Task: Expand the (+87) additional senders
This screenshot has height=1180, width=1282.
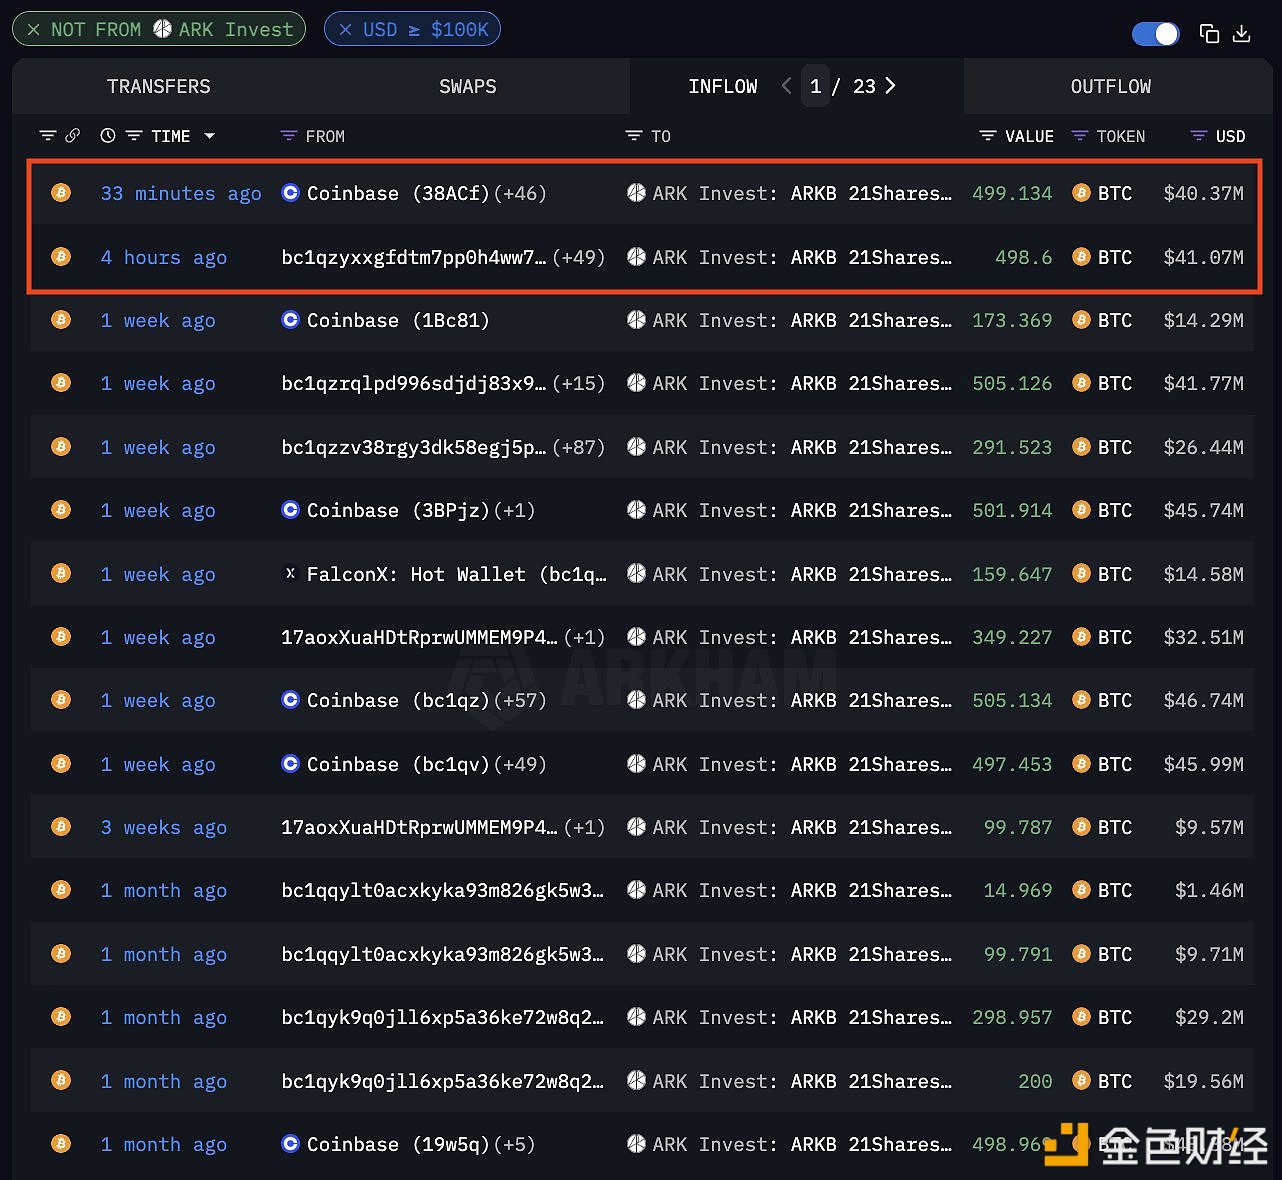Action: click(x=578, y=448)
